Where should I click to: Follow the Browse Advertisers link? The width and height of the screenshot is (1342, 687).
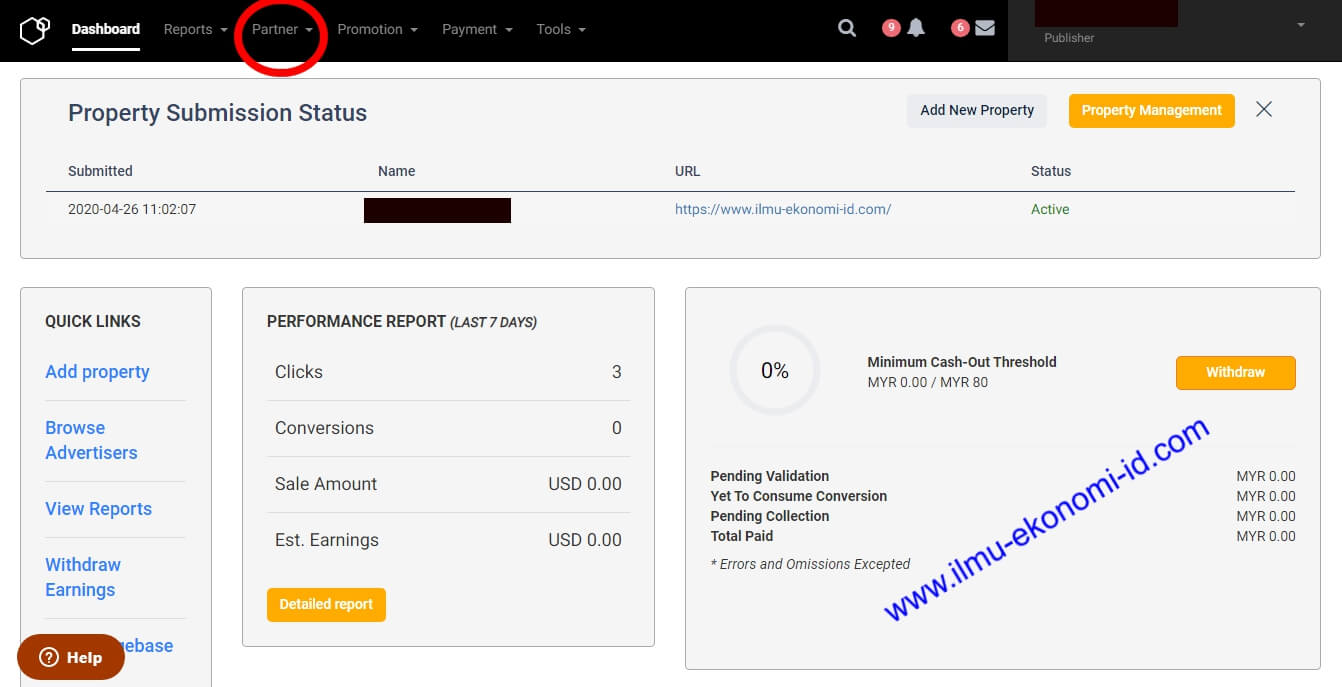tap(91, 440)
